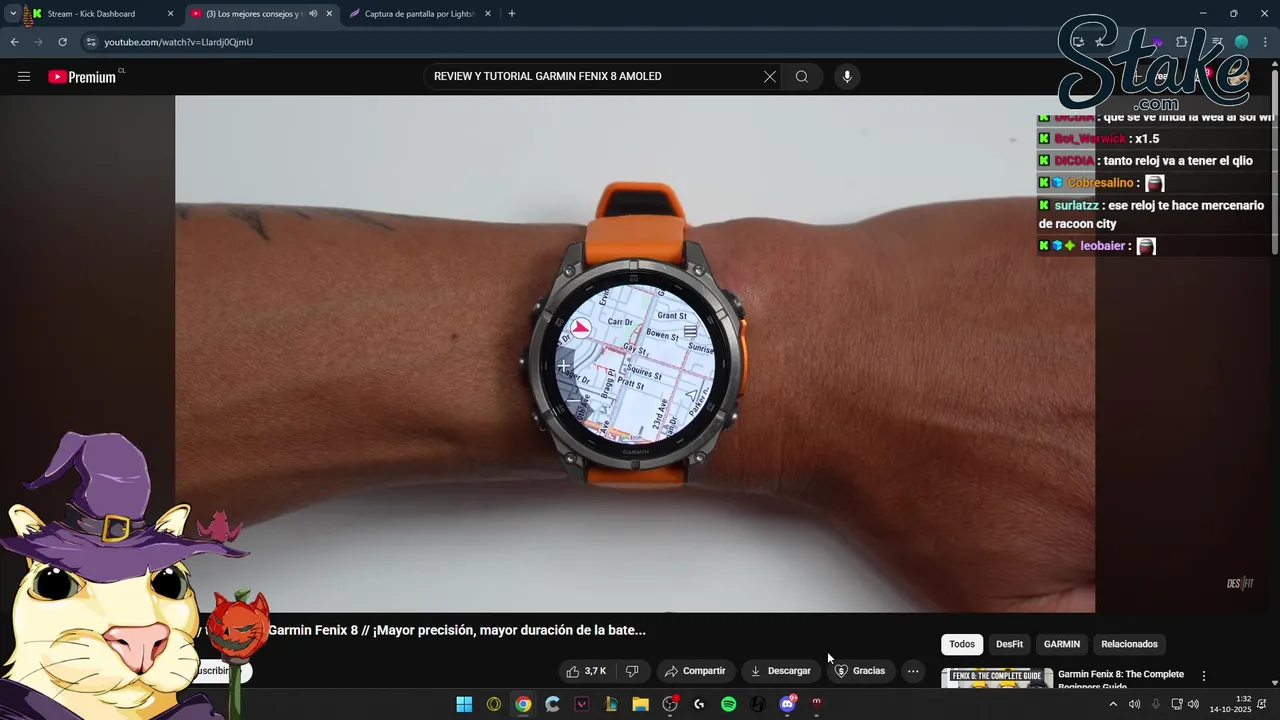Click leobaier username in chat overlay
The image size is (1280, 720).
click(x=1102, y=246)
